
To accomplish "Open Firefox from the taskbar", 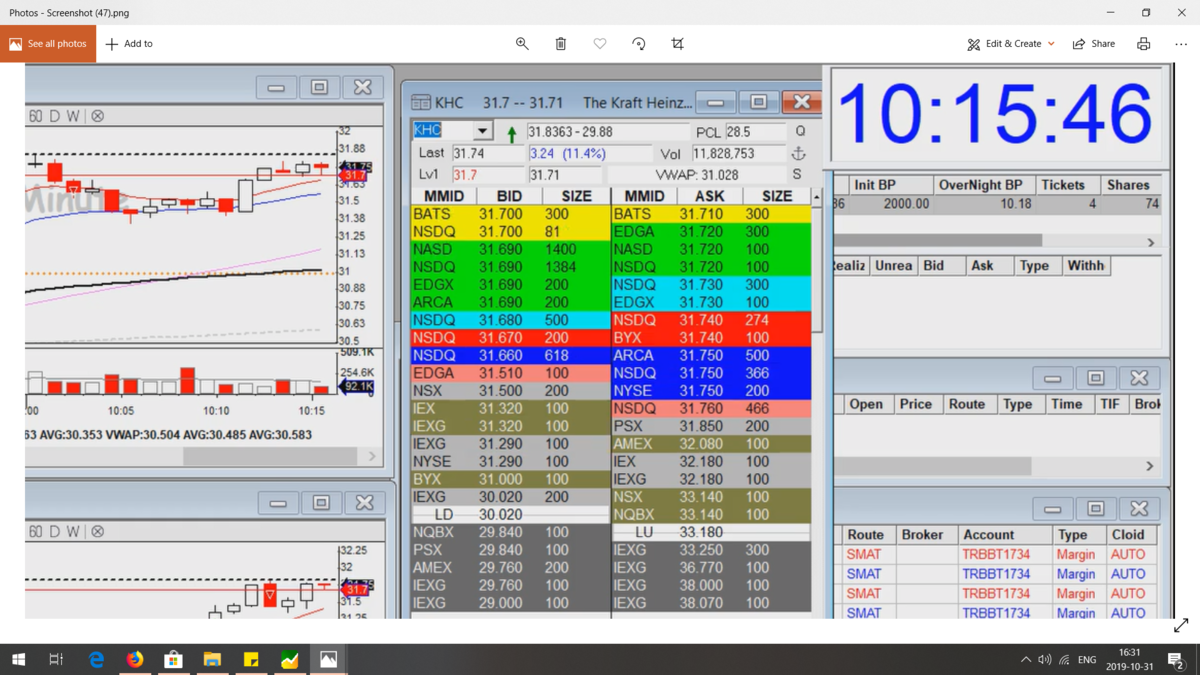I will click(x=135, y=659).
